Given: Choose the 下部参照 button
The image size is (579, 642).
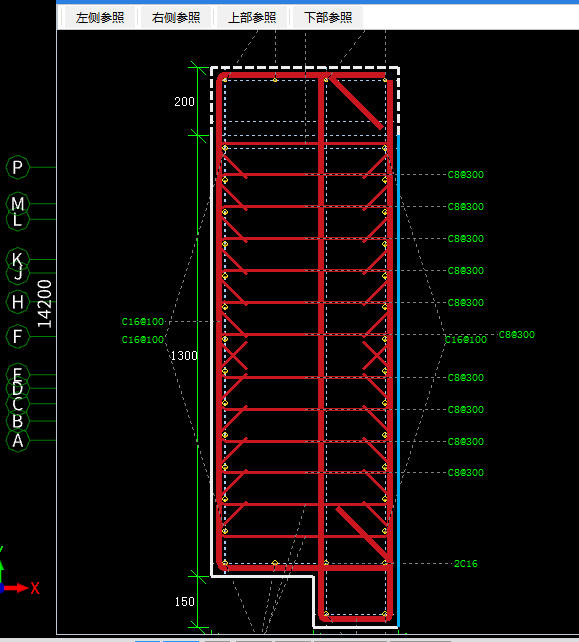Looking at the screenshot, I should 328,18.
